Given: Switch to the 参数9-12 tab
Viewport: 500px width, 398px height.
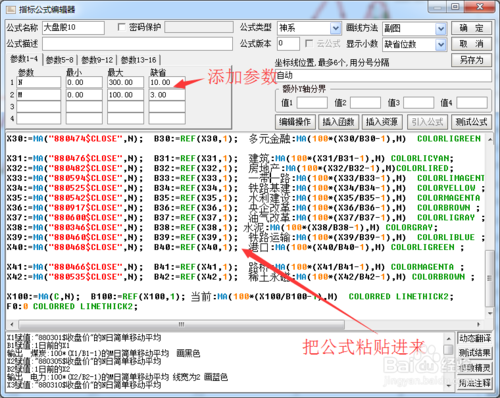Looking at the screenshot, I should pyautogui.click(x=97, y=60).
